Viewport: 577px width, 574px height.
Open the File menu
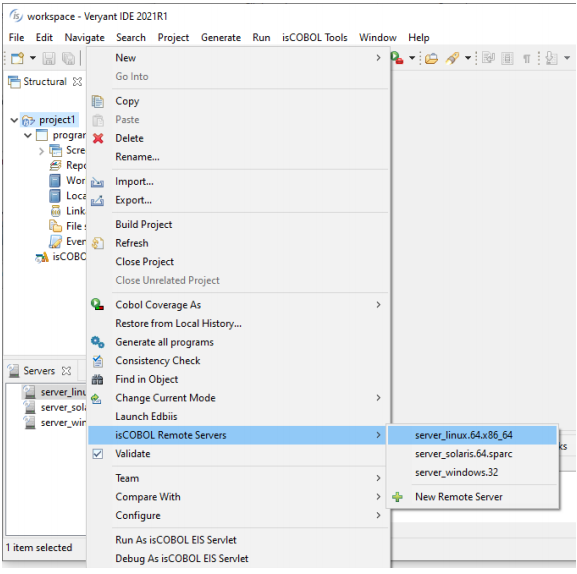tap(16, 38)
